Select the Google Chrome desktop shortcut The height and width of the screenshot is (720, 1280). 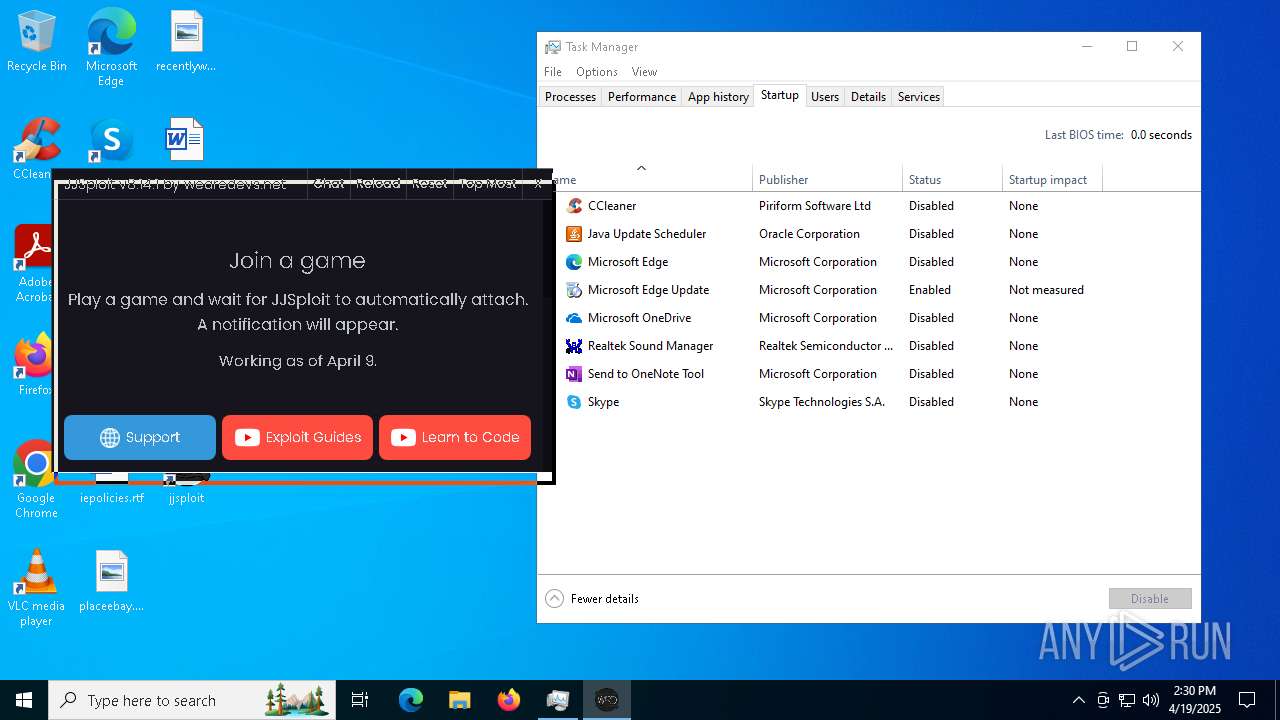click(x=36, y=479)
